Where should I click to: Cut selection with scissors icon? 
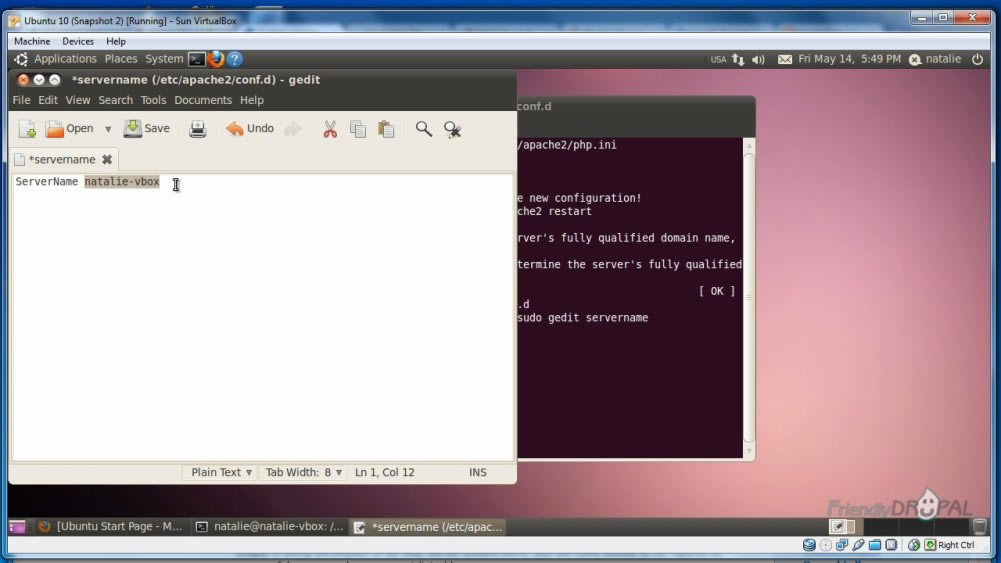329,129
